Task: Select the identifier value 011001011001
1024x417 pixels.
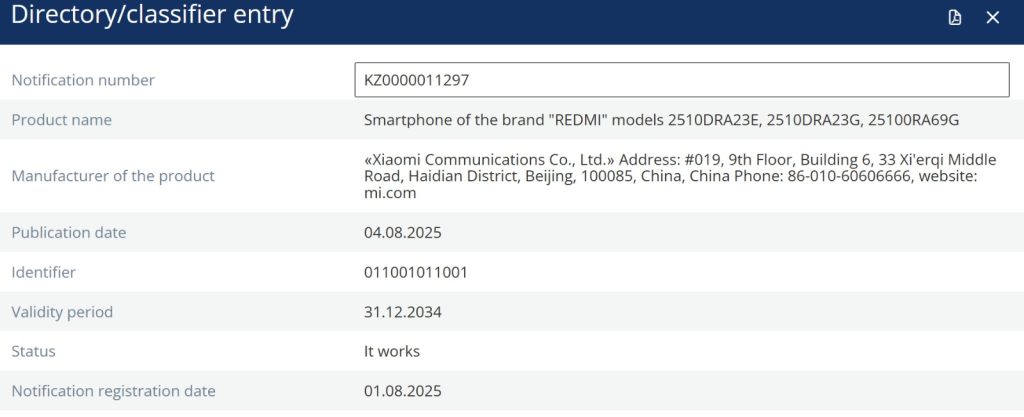Action: pos(415,272)
